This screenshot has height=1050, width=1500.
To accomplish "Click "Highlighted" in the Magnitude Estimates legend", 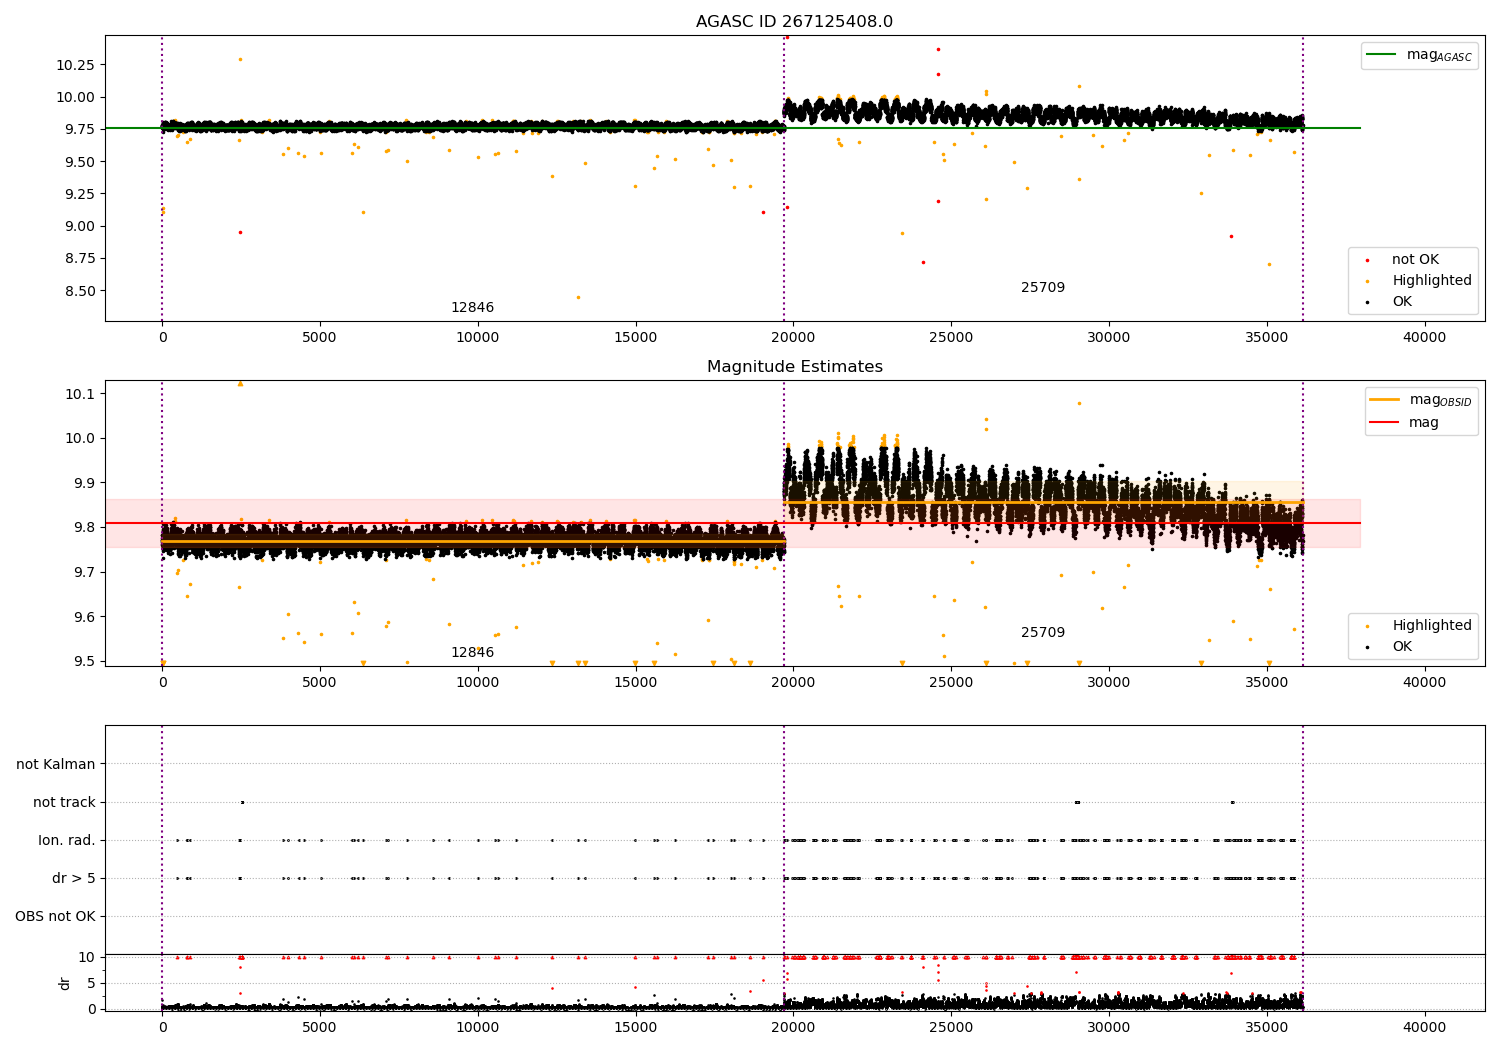I will click(1432, 625).
